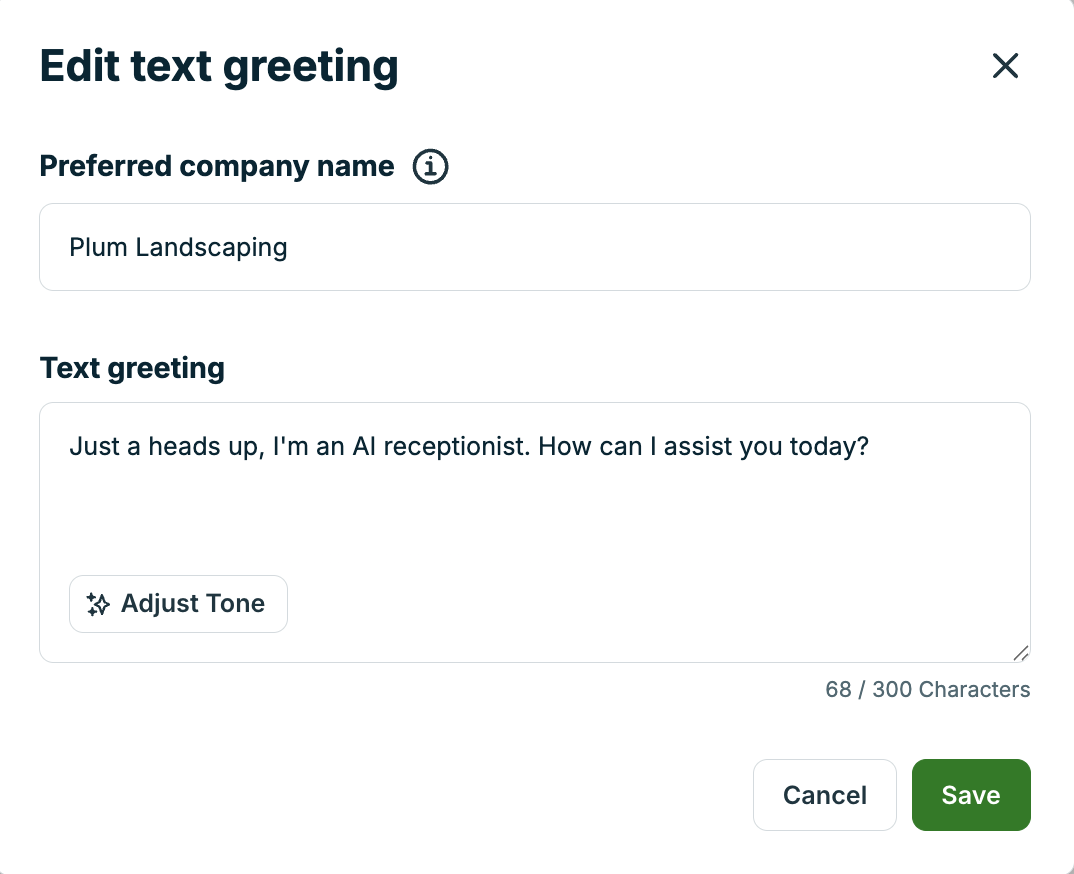Cancel changes to the greeting

coord(824,795)
